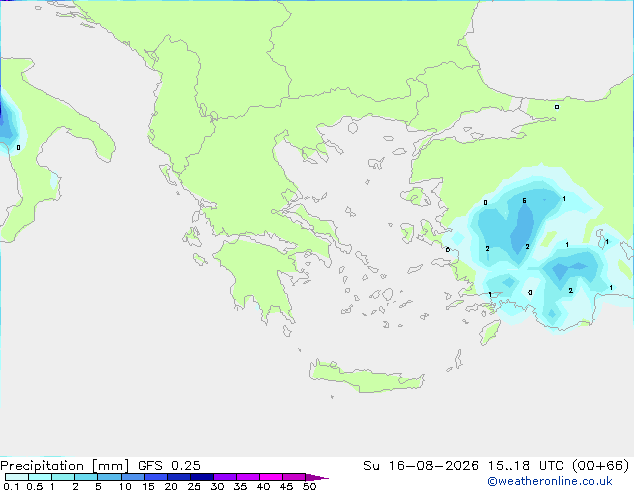Click the "(00+66)" forecast offset text
This screenshot has width=634, height=490.
click(x=601, y=466)
